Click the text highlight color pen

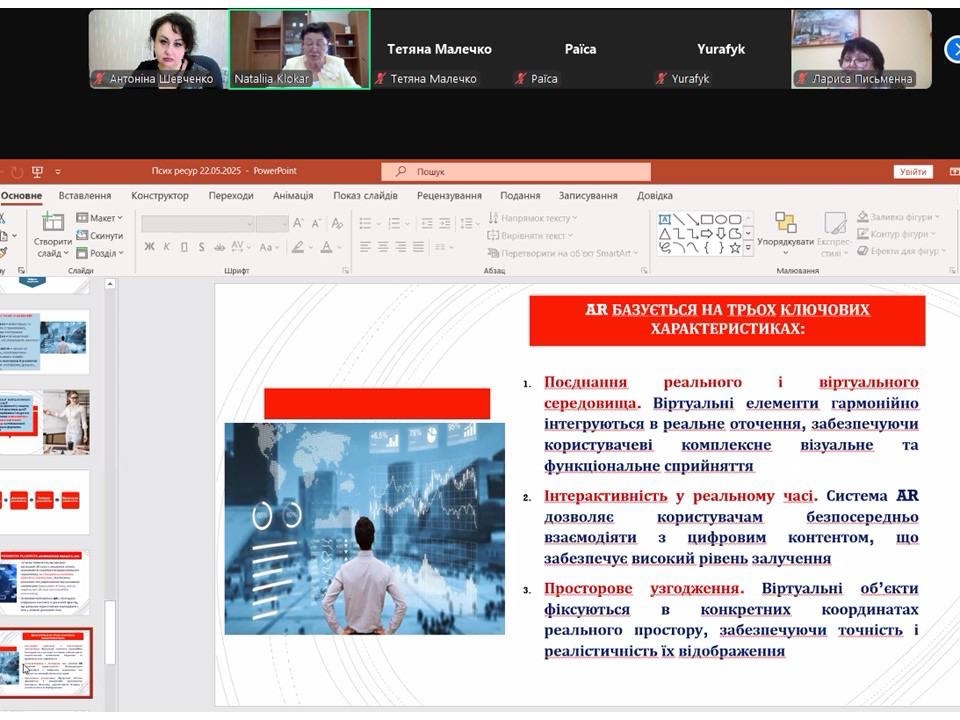(298, 247)
